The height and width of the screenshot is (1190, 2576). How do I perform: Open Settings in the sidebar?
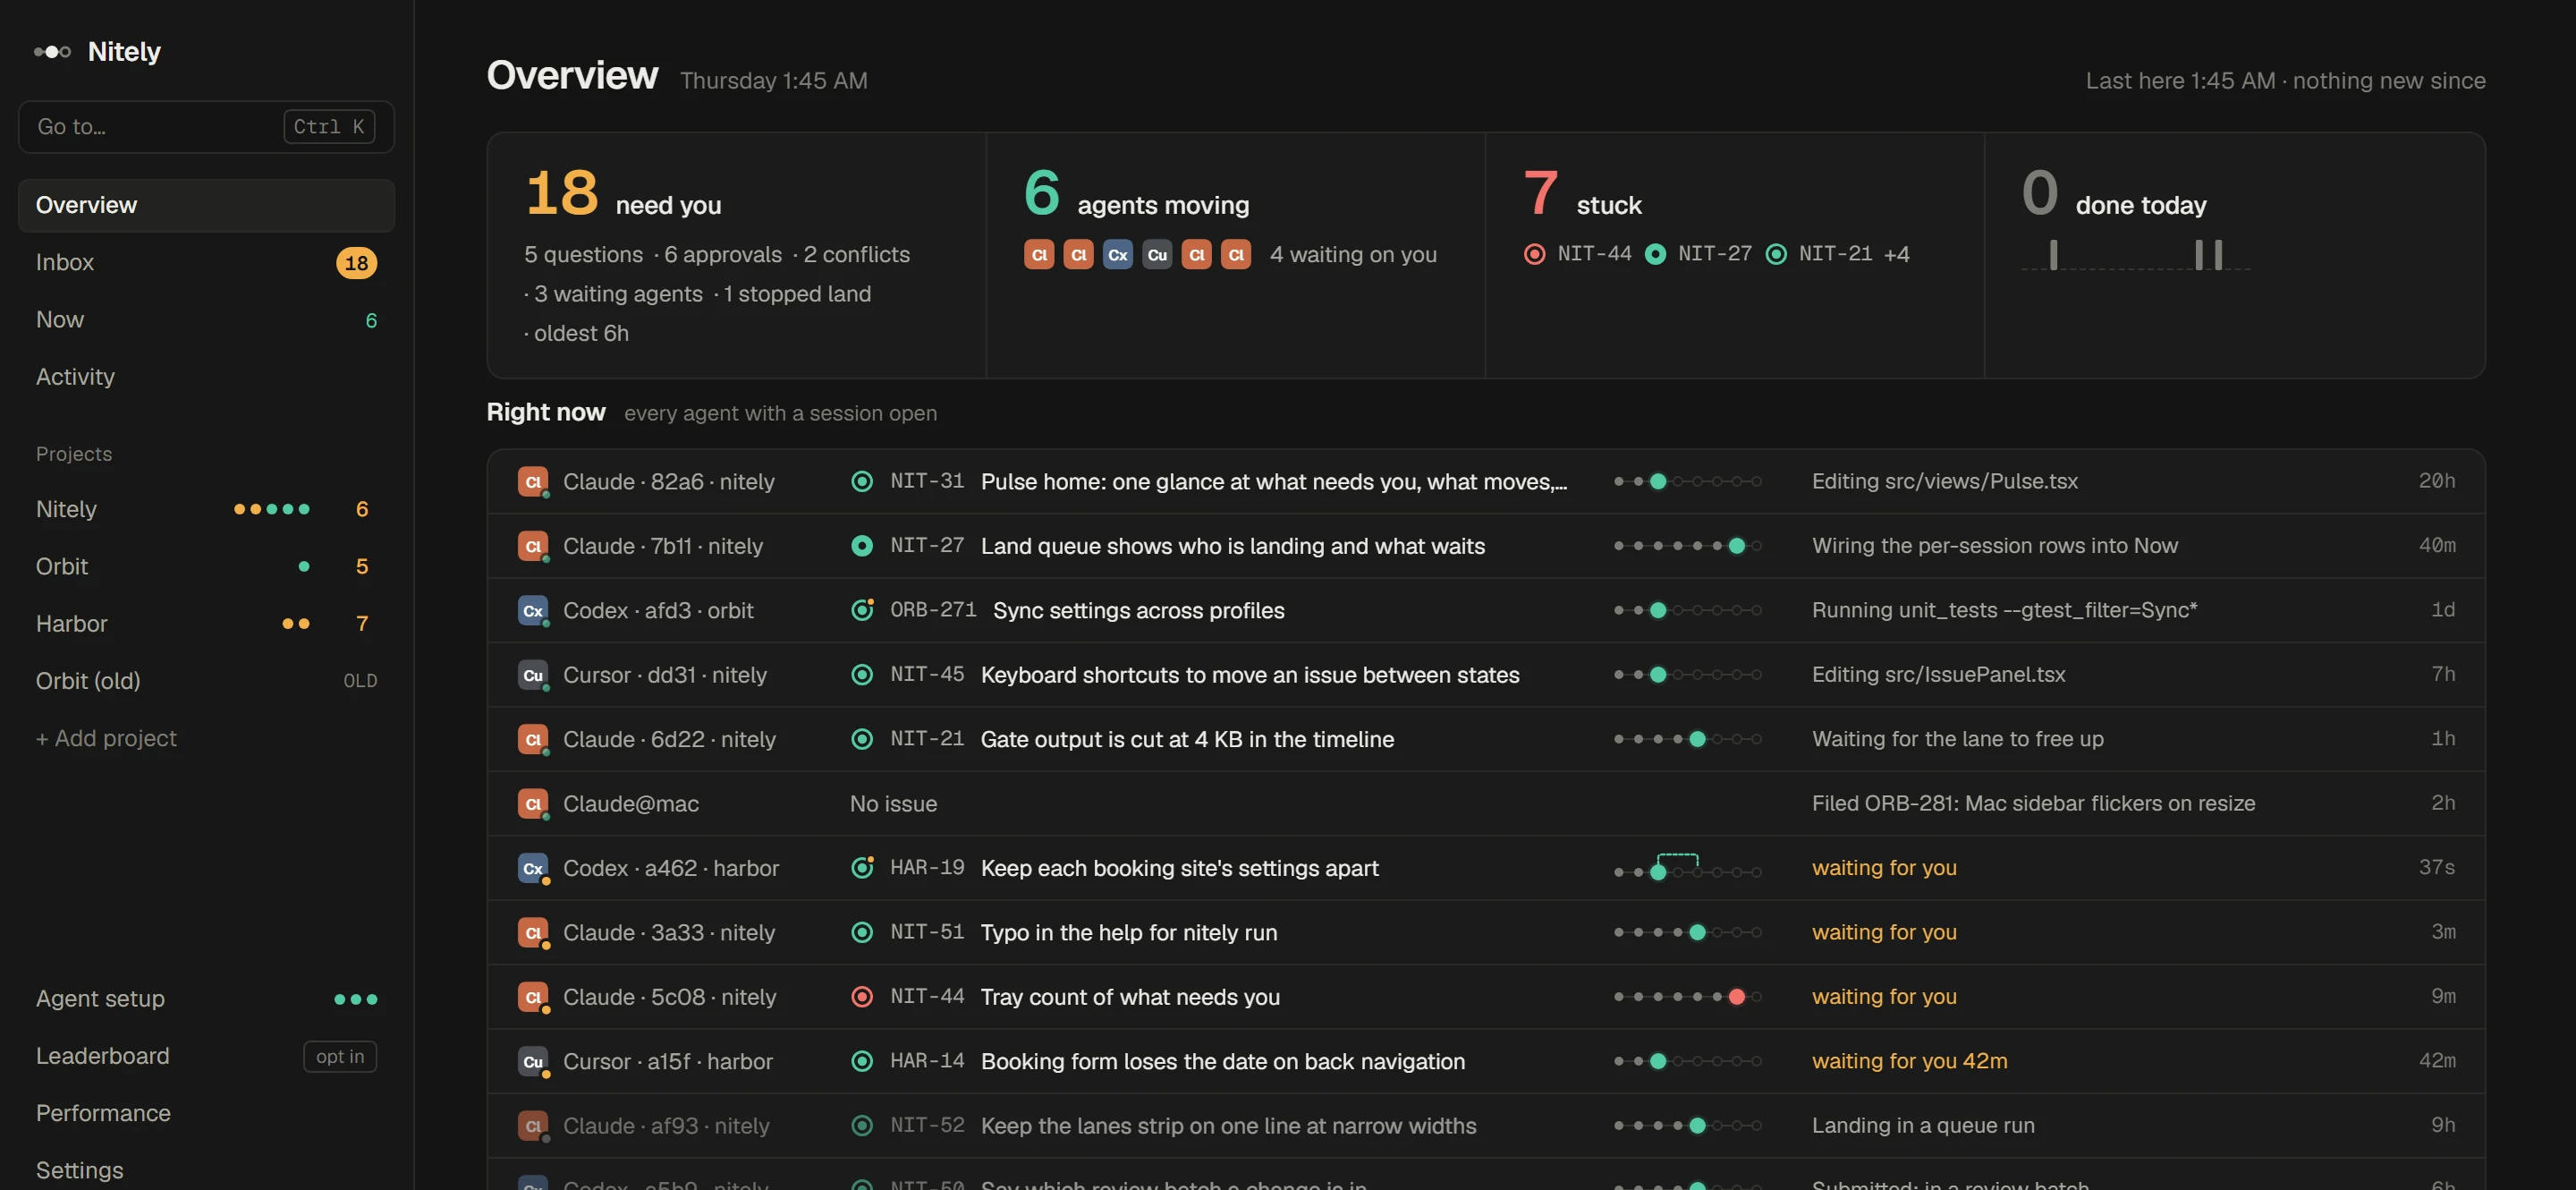[206, 1170]
